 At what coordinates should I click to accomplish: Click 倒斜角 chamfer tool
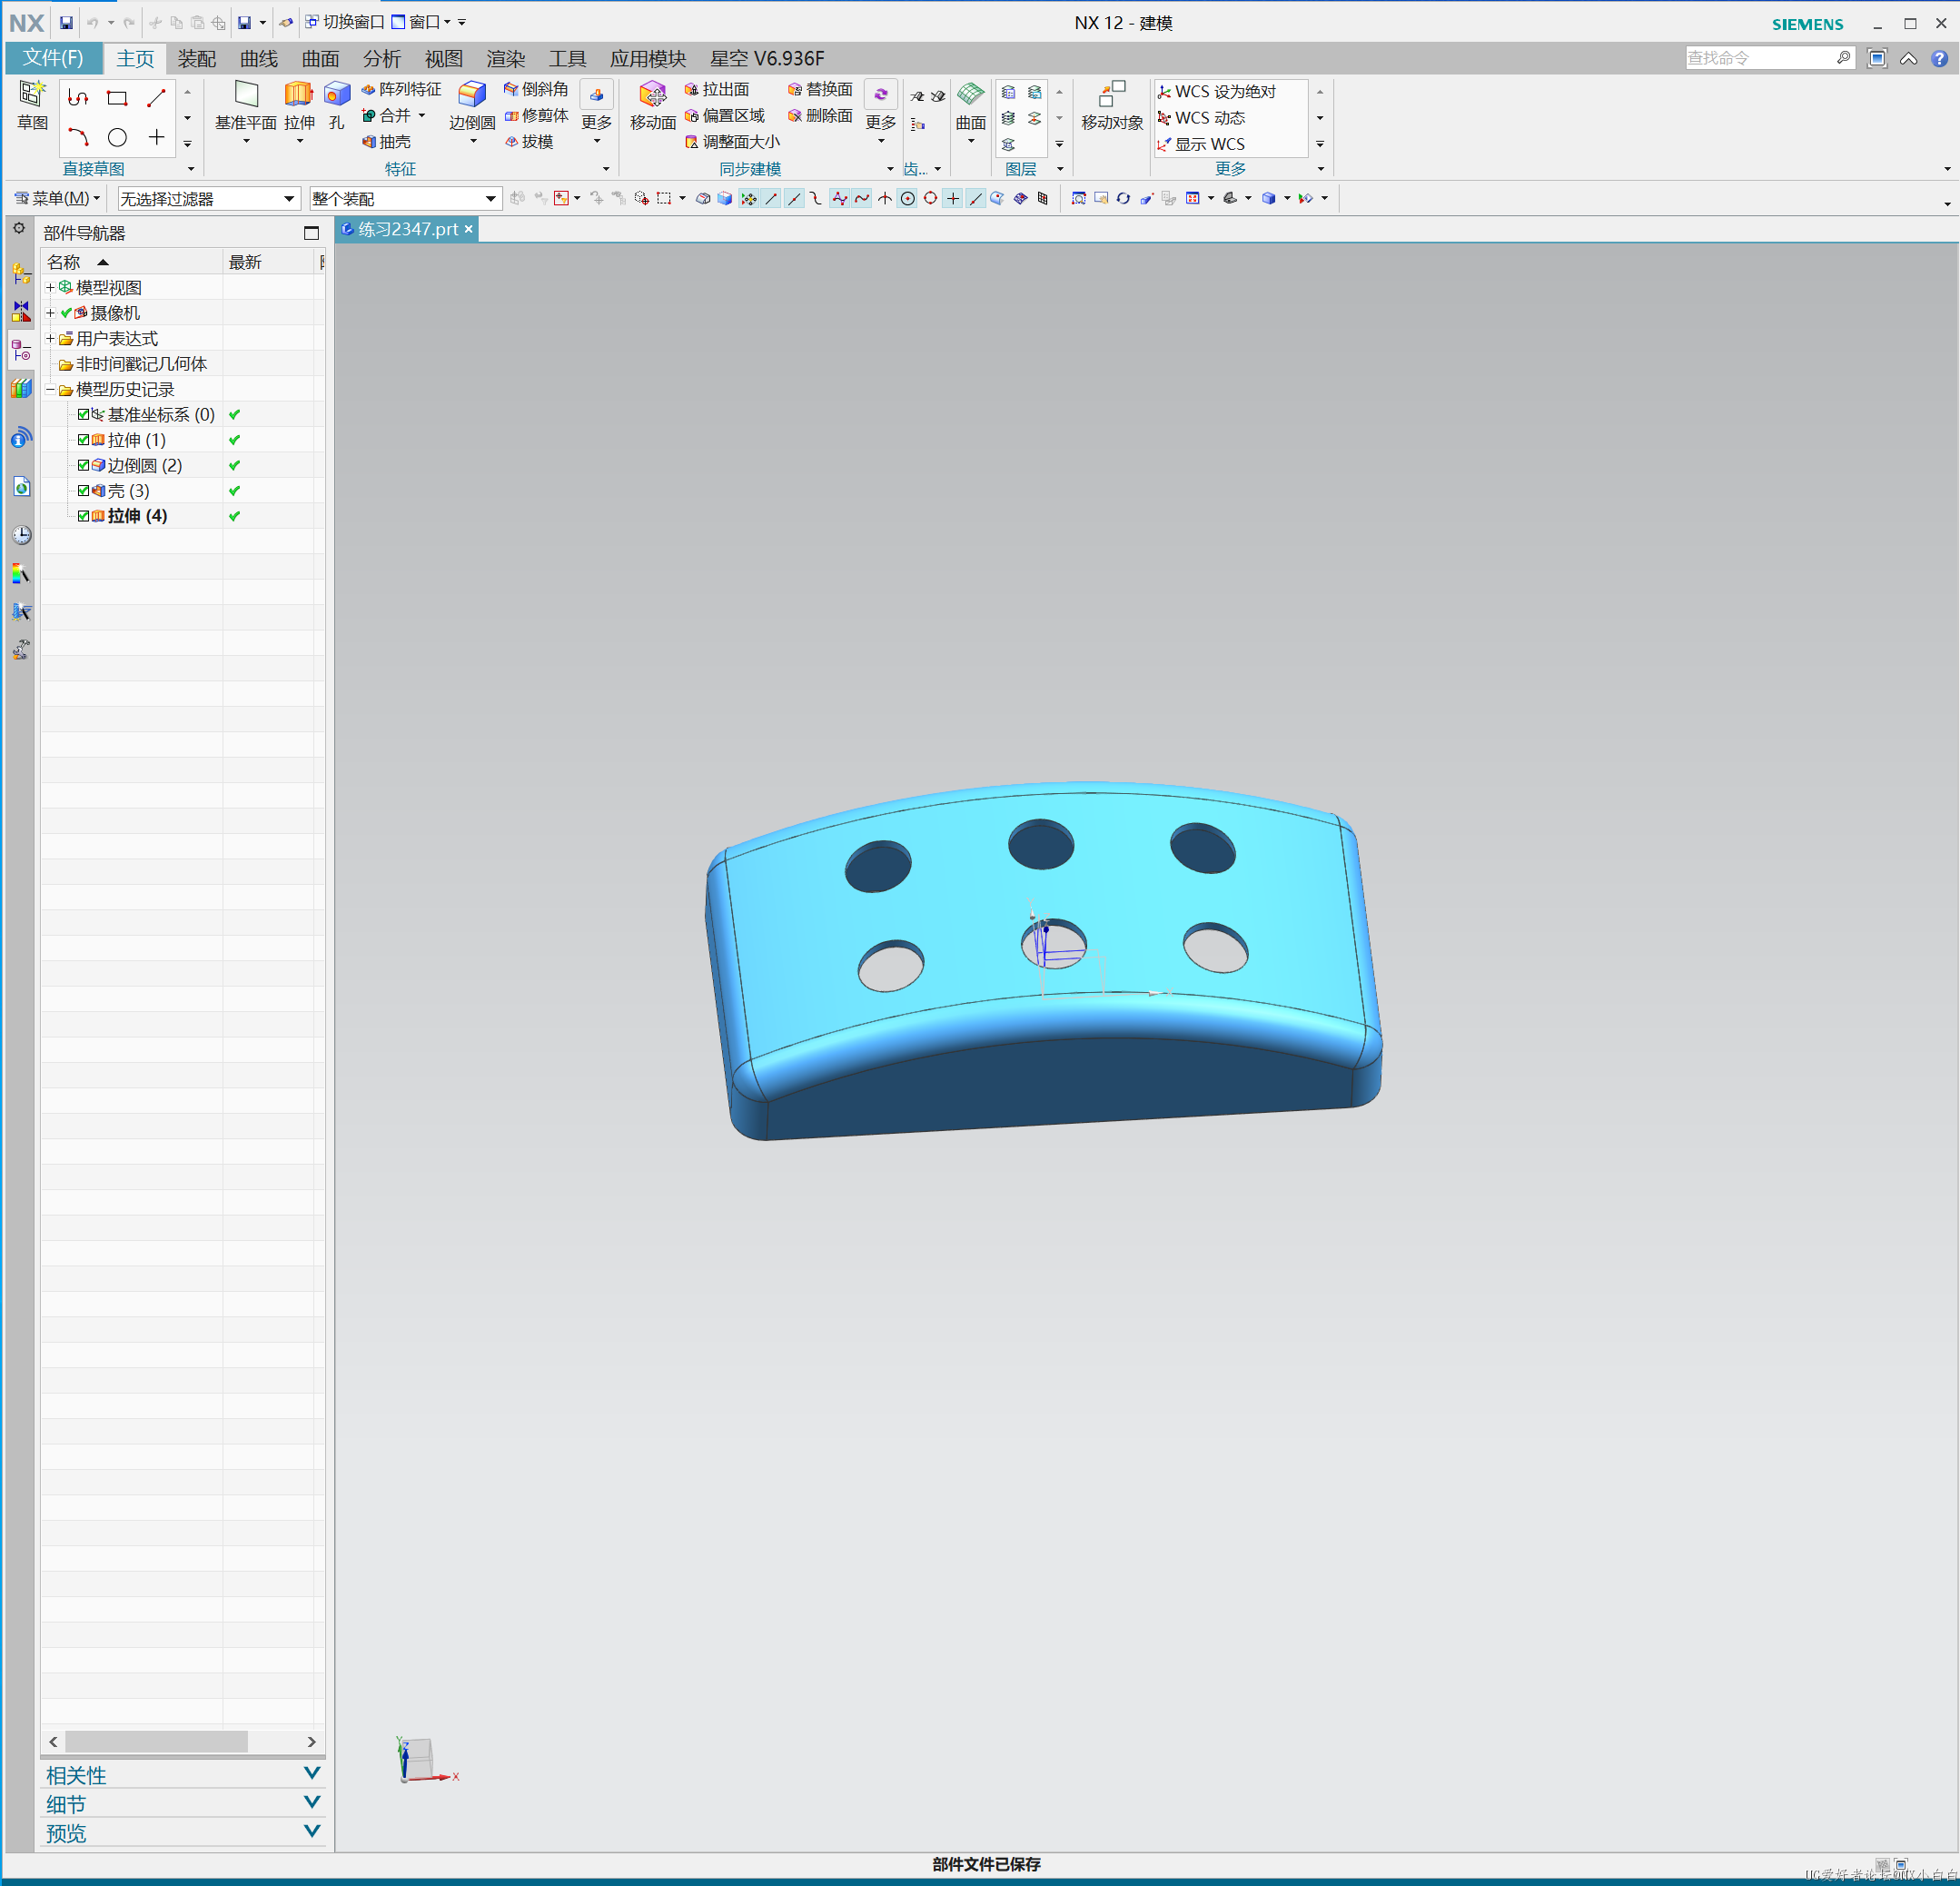point(535,90)
